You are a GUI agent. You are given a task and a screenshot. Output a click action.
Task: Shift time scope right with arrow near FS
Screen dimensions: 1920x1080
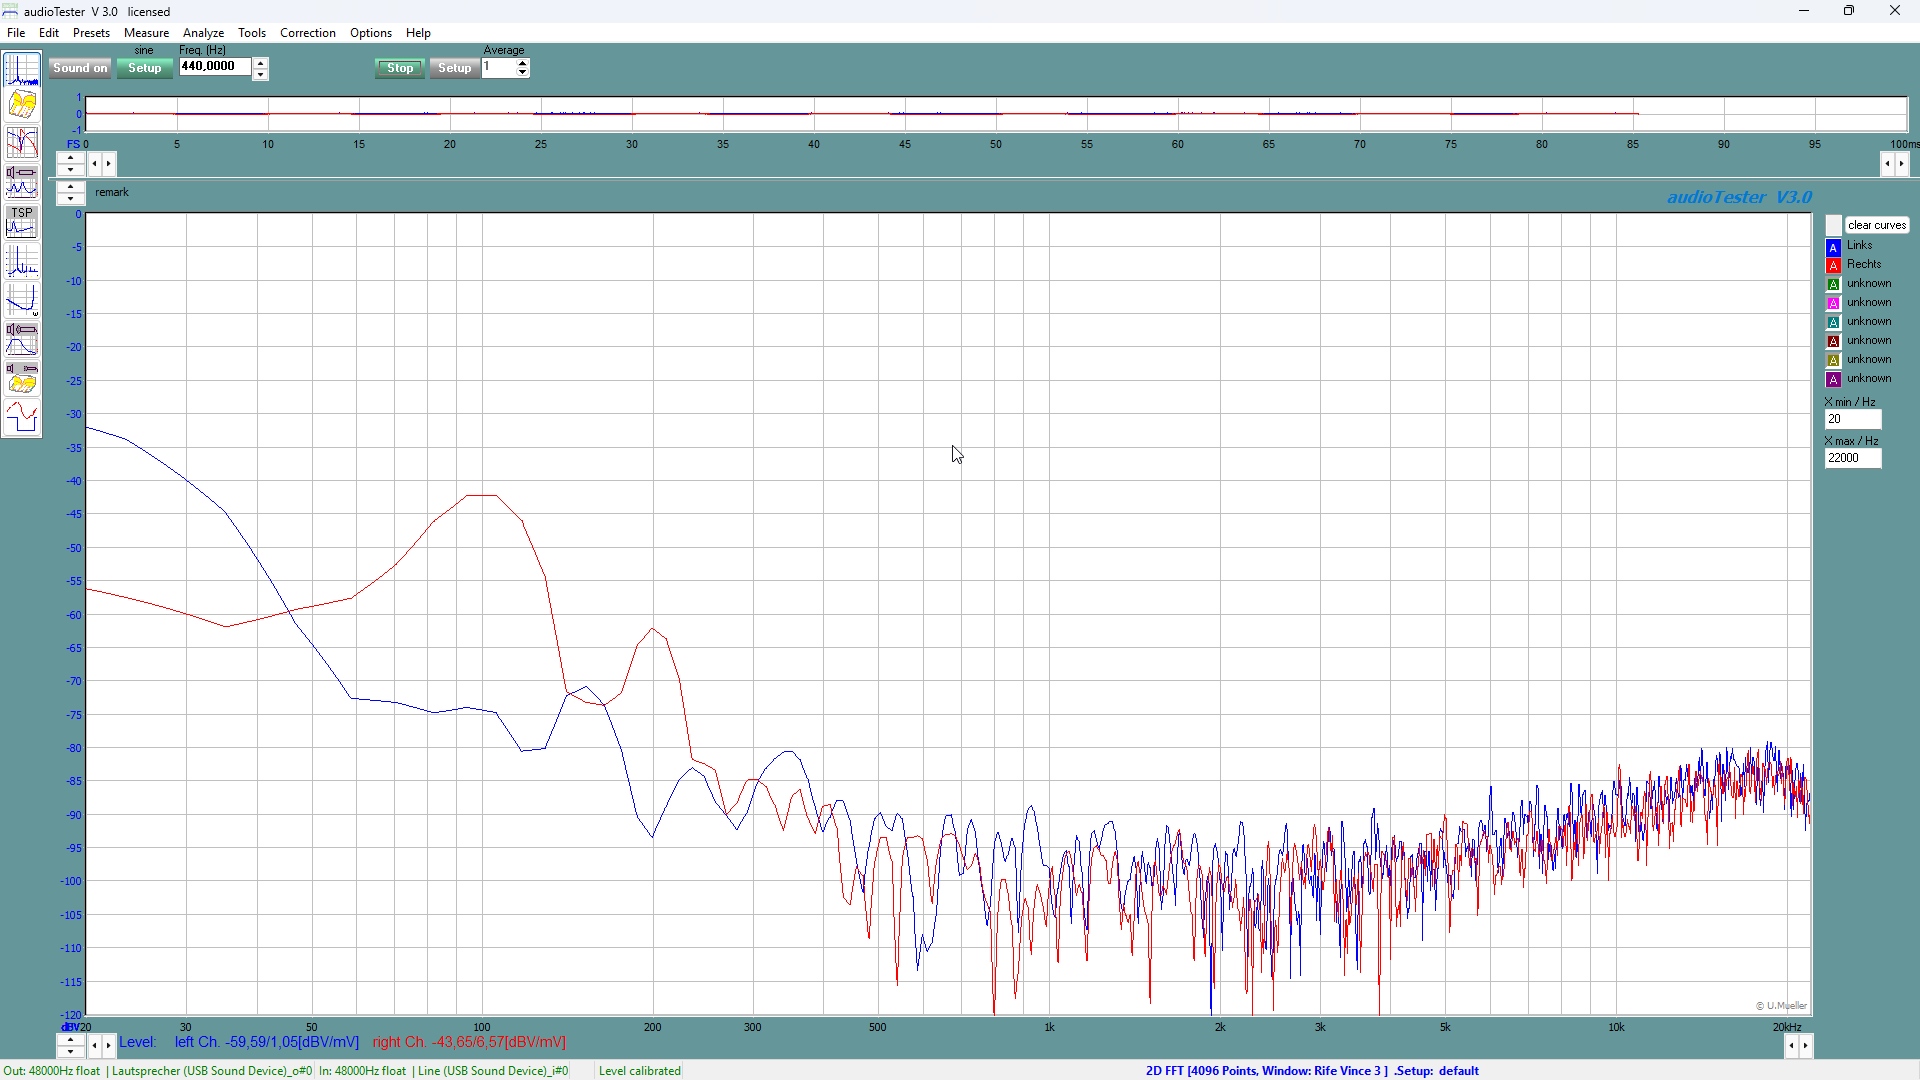109,164
